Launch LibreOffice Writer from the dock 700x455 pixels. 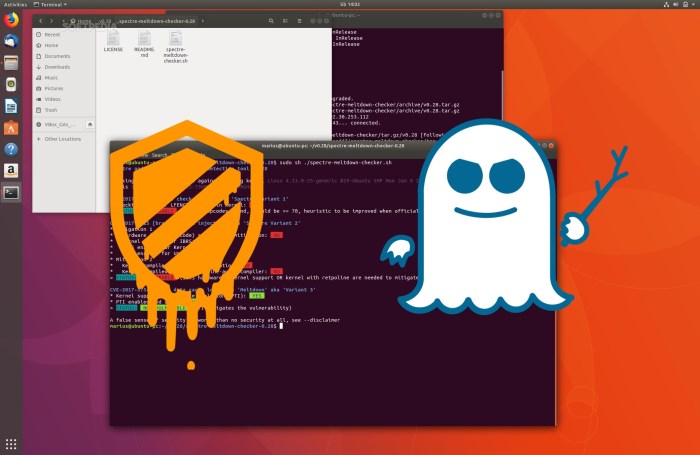point(11,106)
